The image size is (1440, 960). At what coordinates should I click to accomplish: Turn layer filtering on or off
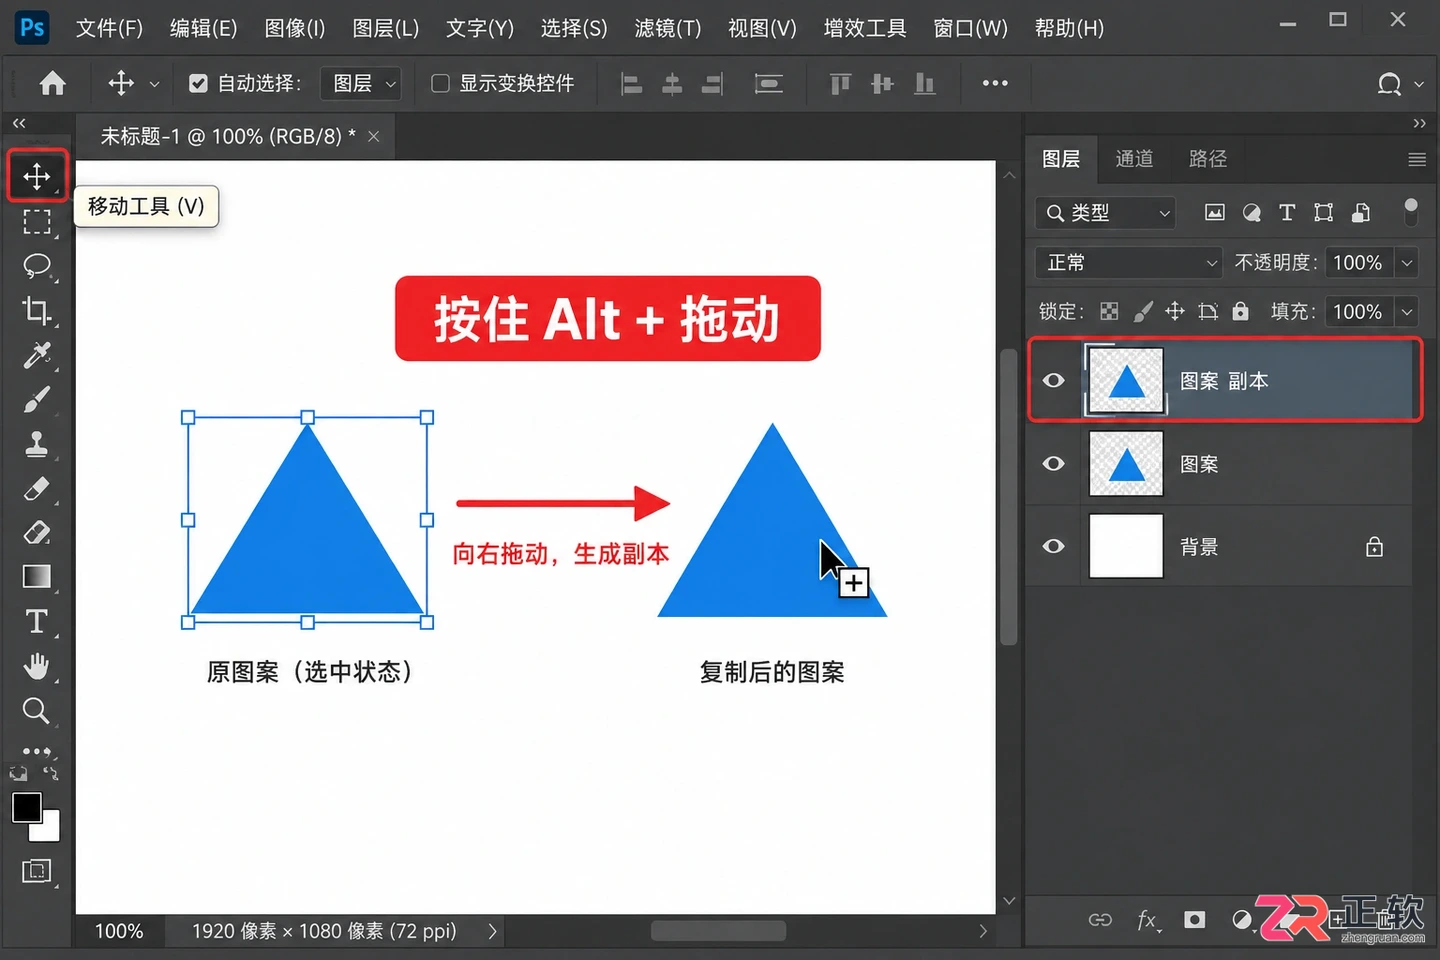pos(1411,211)
